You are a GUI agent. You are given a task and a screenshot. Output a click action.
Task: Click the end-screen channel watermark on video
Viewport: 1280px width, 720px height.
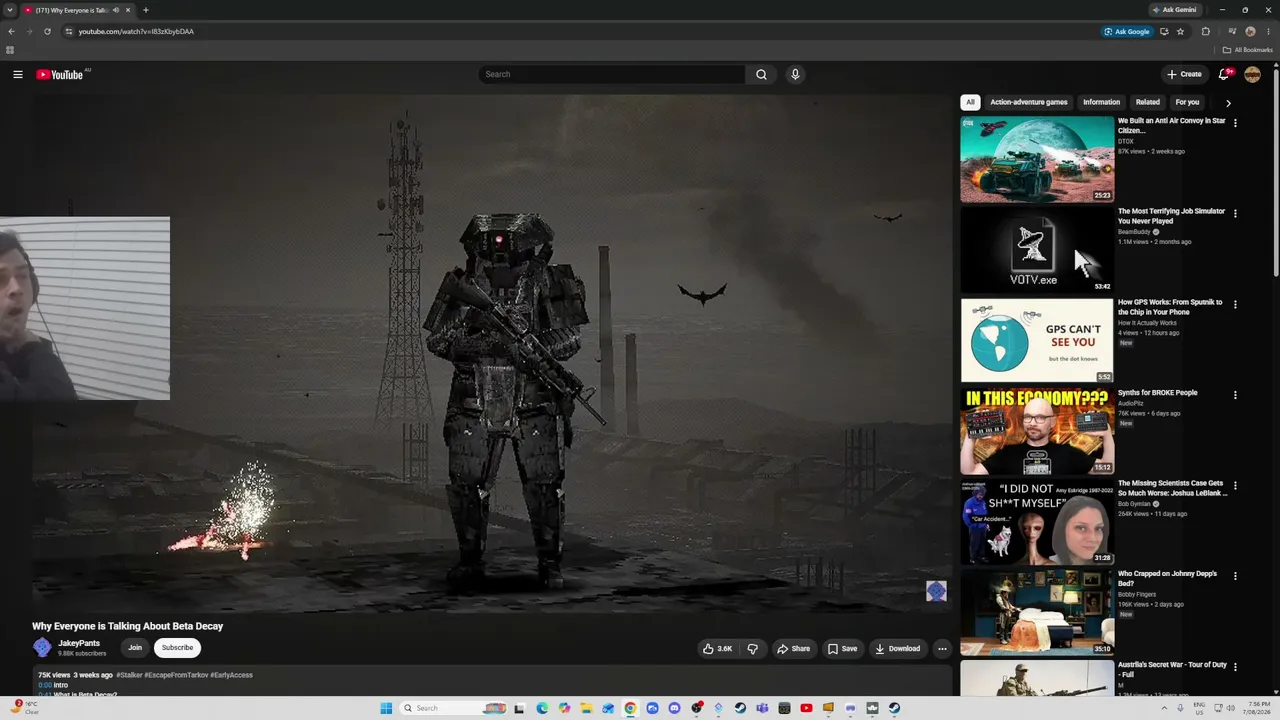[936, 591]
